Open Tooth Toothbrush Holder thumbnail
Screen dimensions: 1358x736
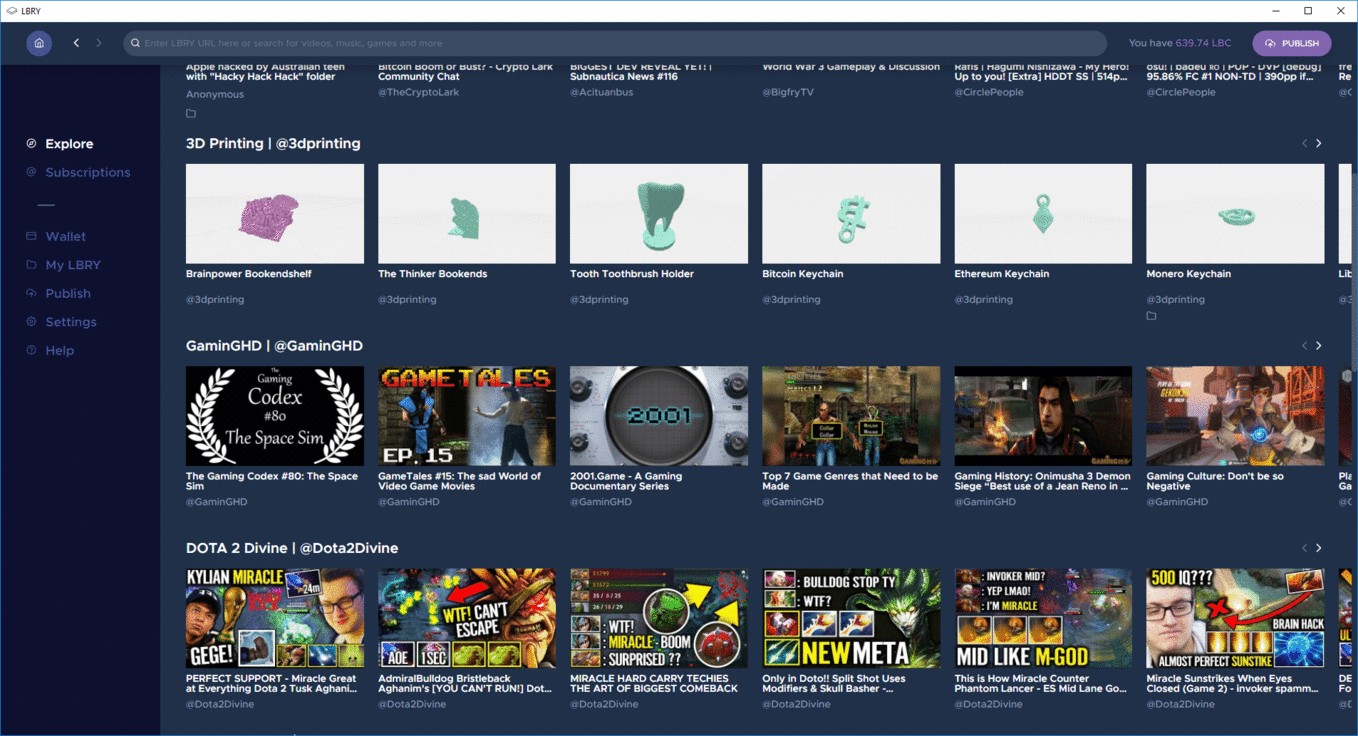click(x=659, y=214)
